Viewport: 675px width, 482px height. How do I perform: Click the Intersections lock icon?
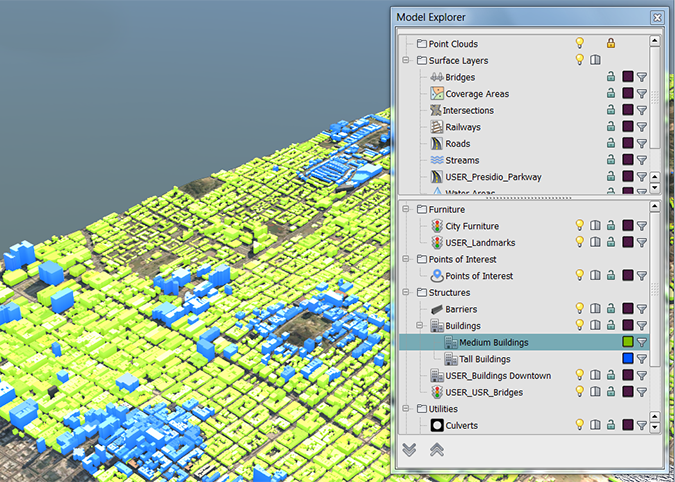click(611, 110)
